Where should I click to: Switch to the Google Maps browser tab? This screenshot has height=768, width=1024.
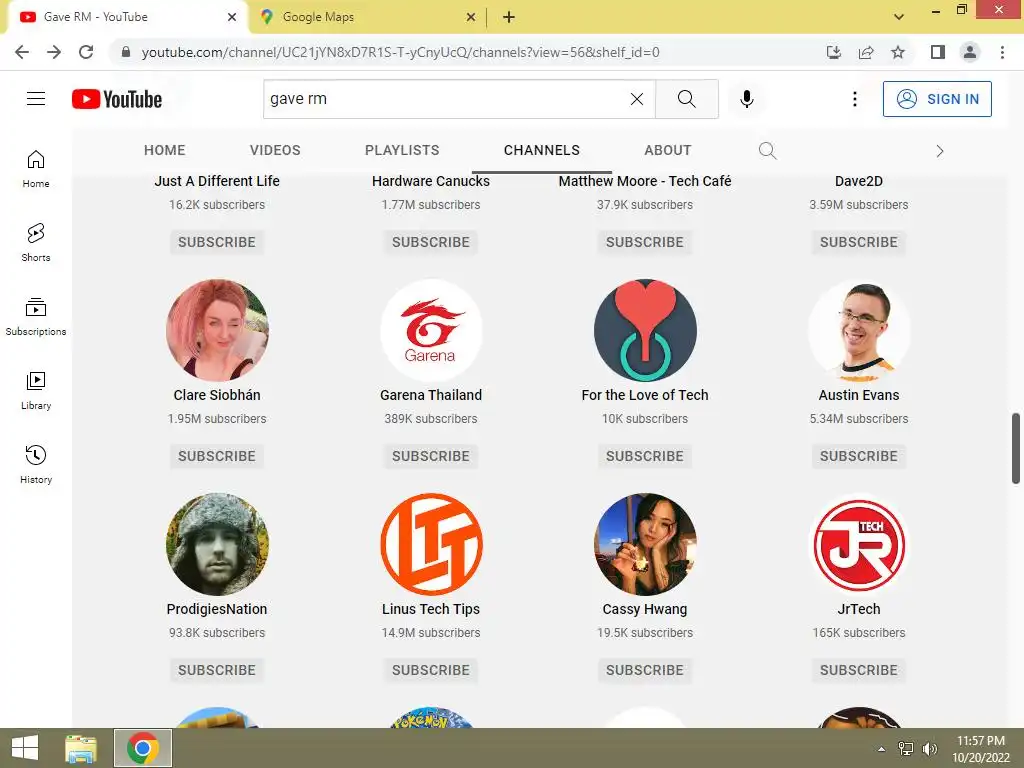pyautogui.click(x=366, y=17)
